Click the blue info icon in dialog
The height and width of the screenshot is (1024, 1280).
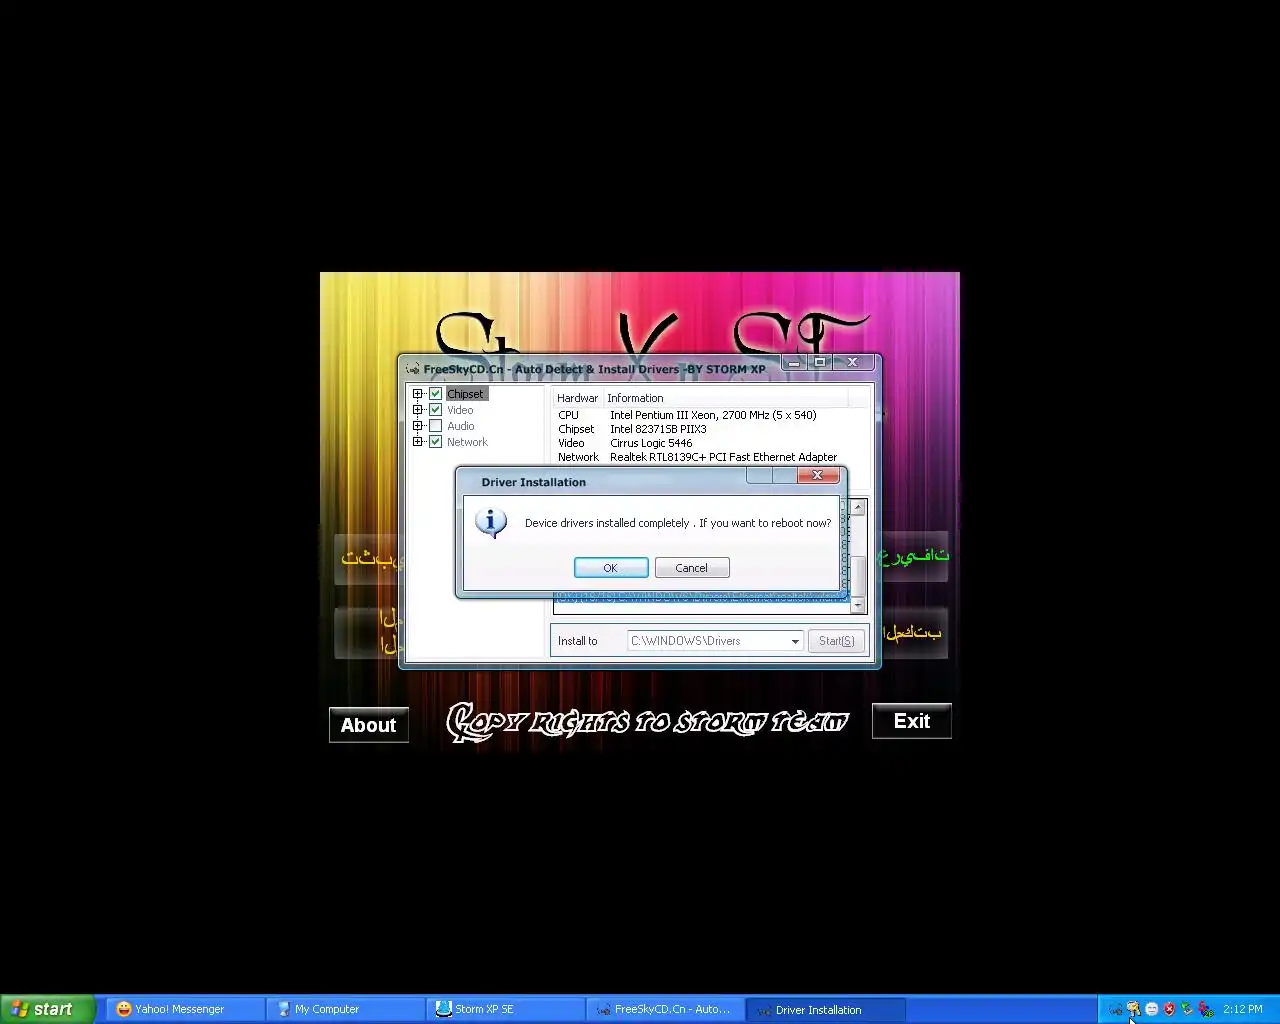[x=490, y=522]
